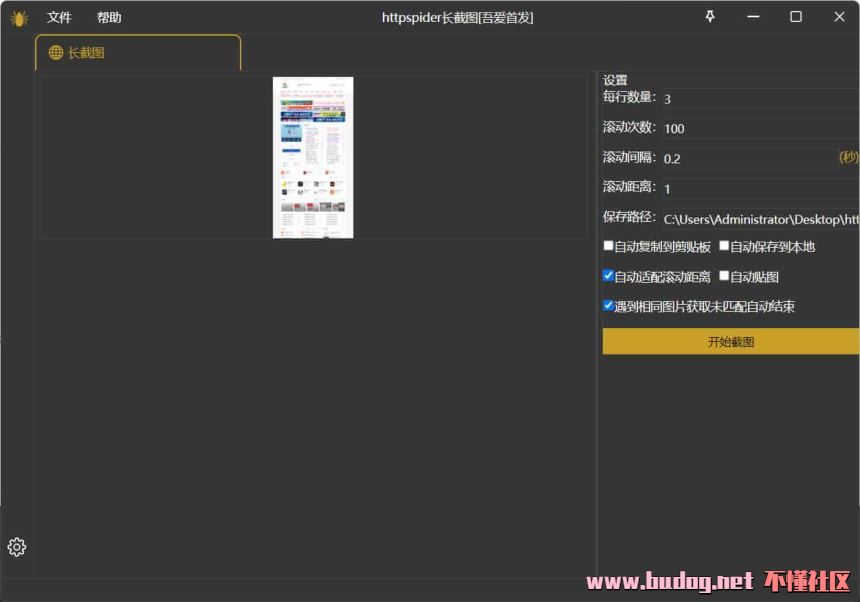The image size is (860, 602).
Task: Click the globe icon on the 长截图 tab
Action: 54,52
